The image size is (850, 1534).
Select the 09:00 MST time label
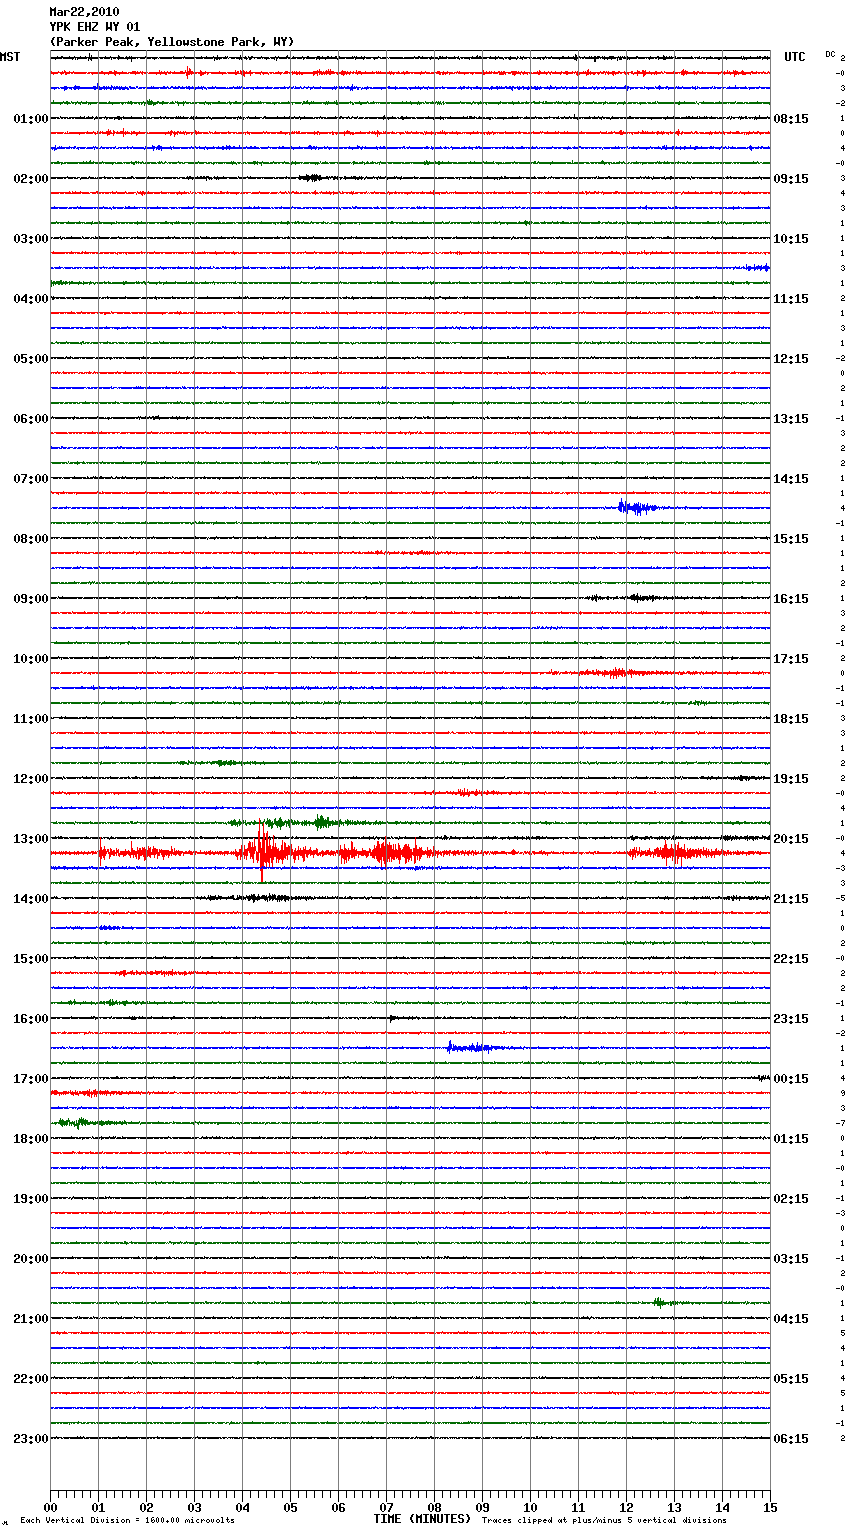[31, 599]
